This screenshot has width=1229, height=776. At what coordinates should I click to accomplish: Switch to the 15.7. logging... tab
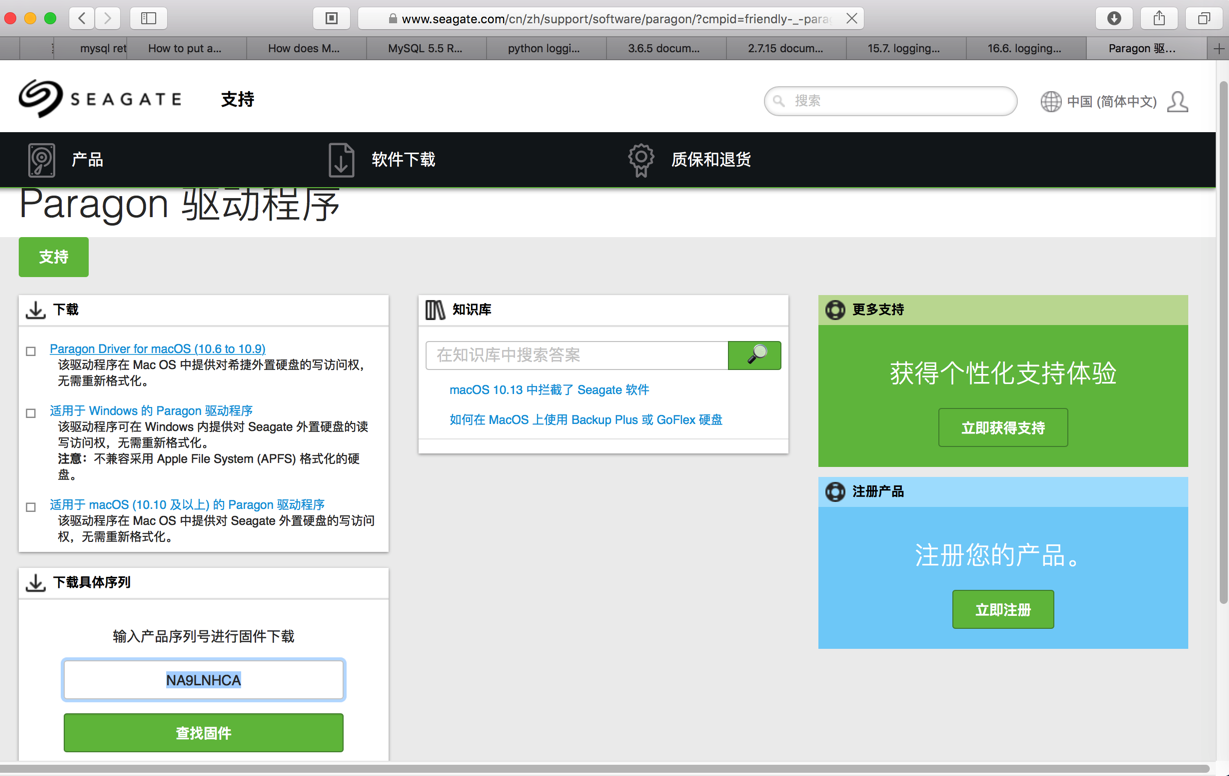pos(904,48)
